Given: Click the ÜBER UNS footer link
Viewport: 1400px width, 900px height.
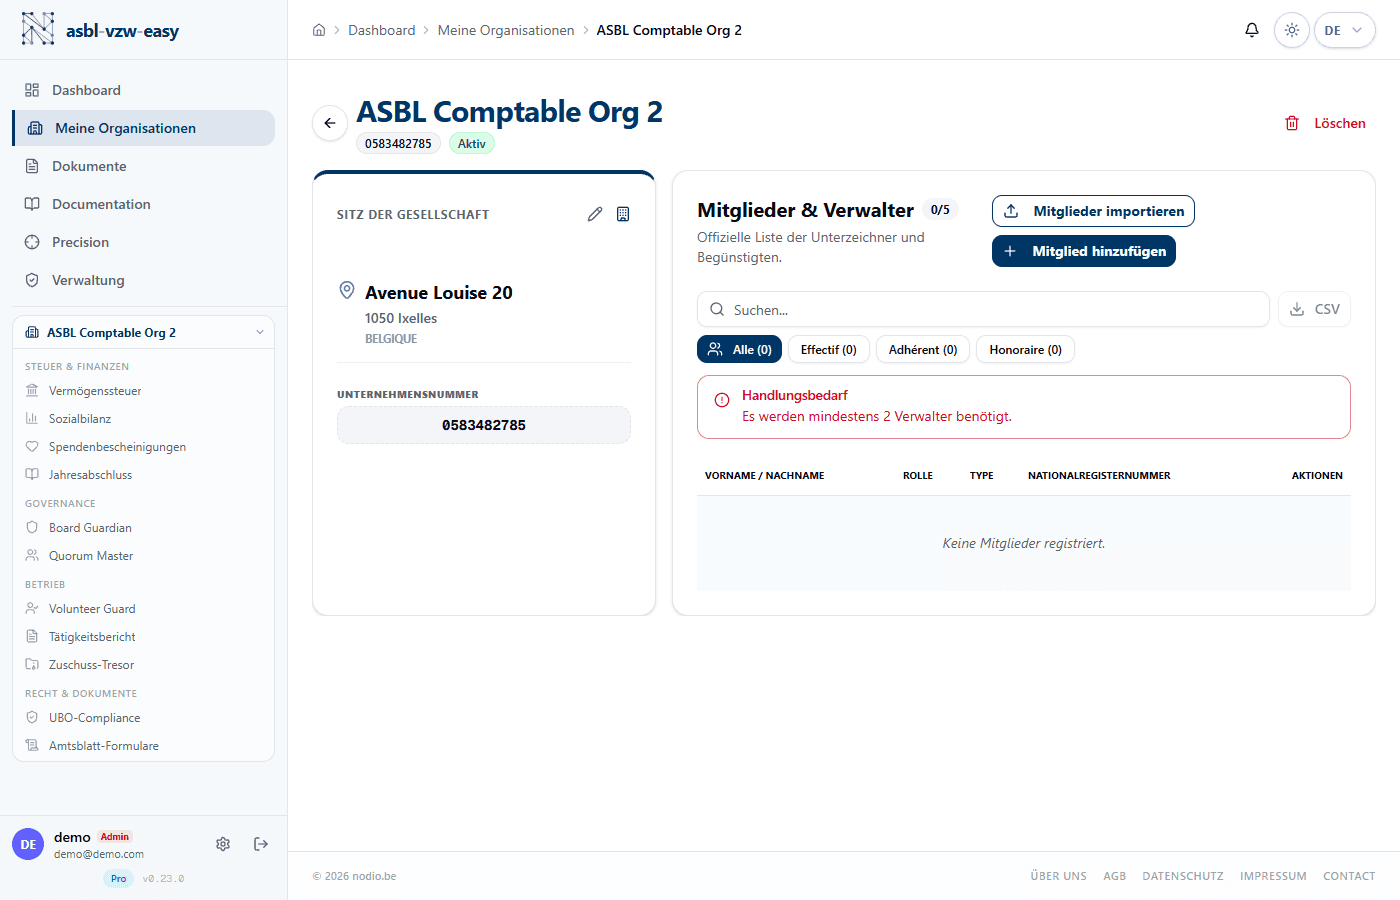Looking at the screenshot, I should [1059, 876].
